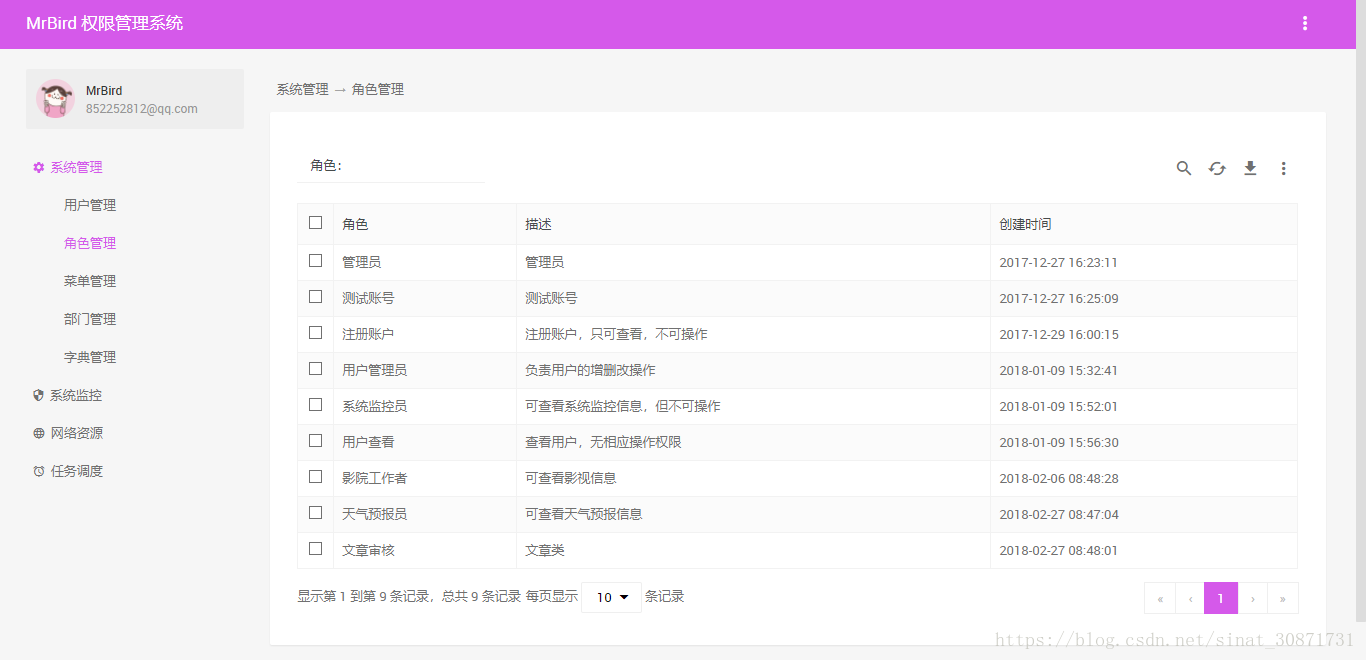The height and width of the screenshot is (660, 1366).
Task: Open the header three-dot menu
Action: (1305, 23)
